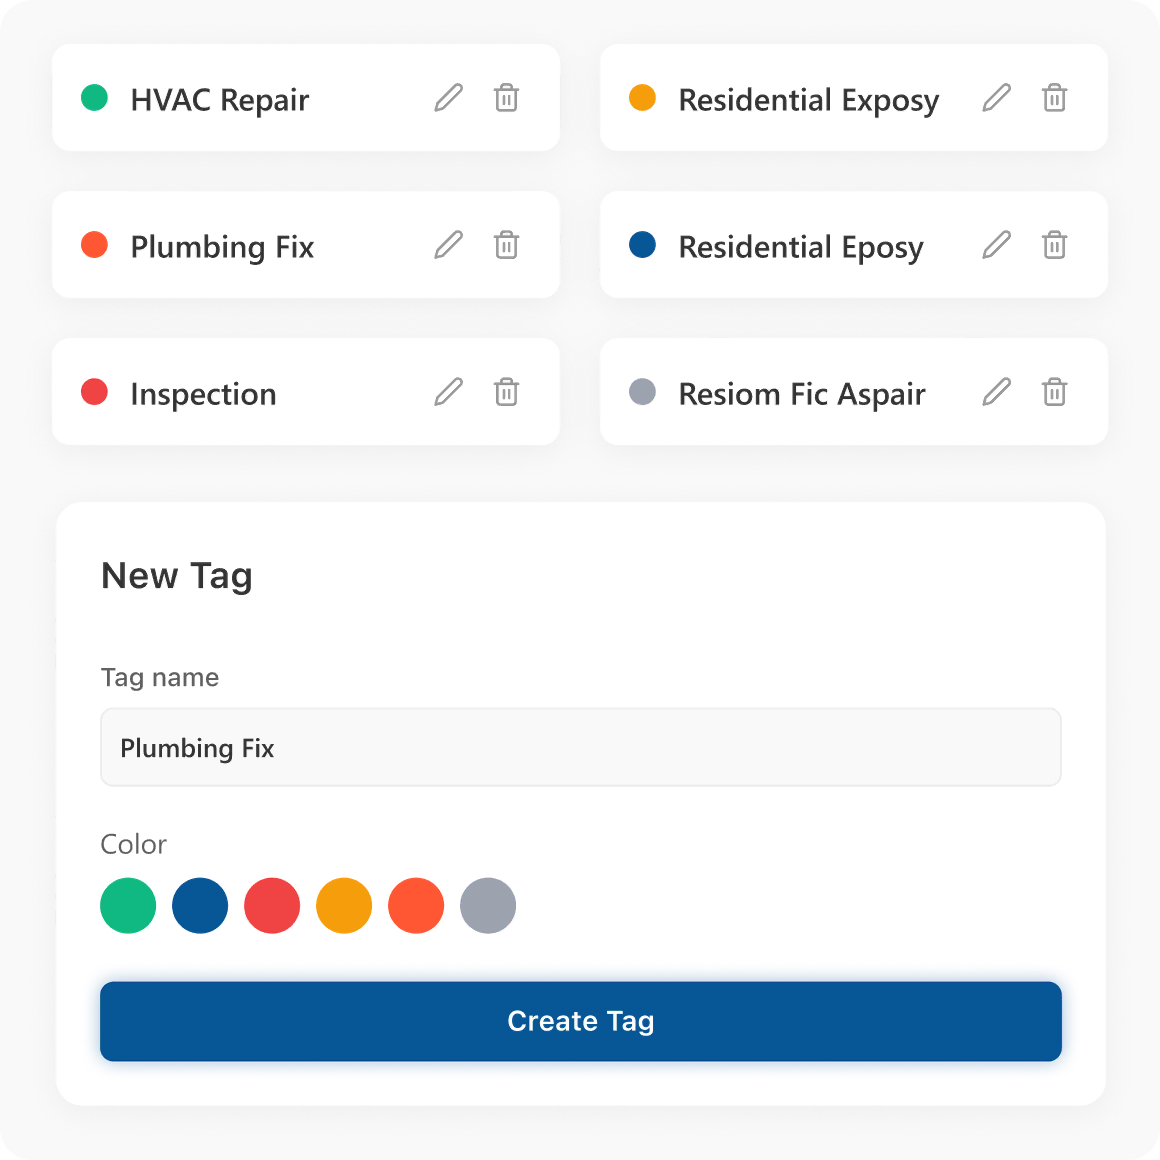Image resolution: width=1160 pixels, height=1160 pixels.
Task: Delete the Resiom Fic Aspair tag
Action: pos(1055,392)
